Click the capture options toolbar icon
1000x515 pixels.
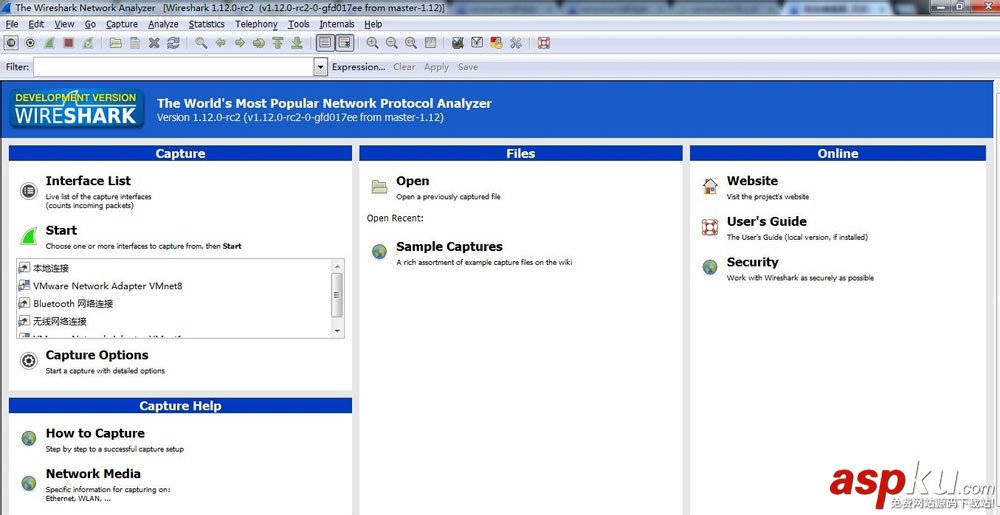[30, 43]
